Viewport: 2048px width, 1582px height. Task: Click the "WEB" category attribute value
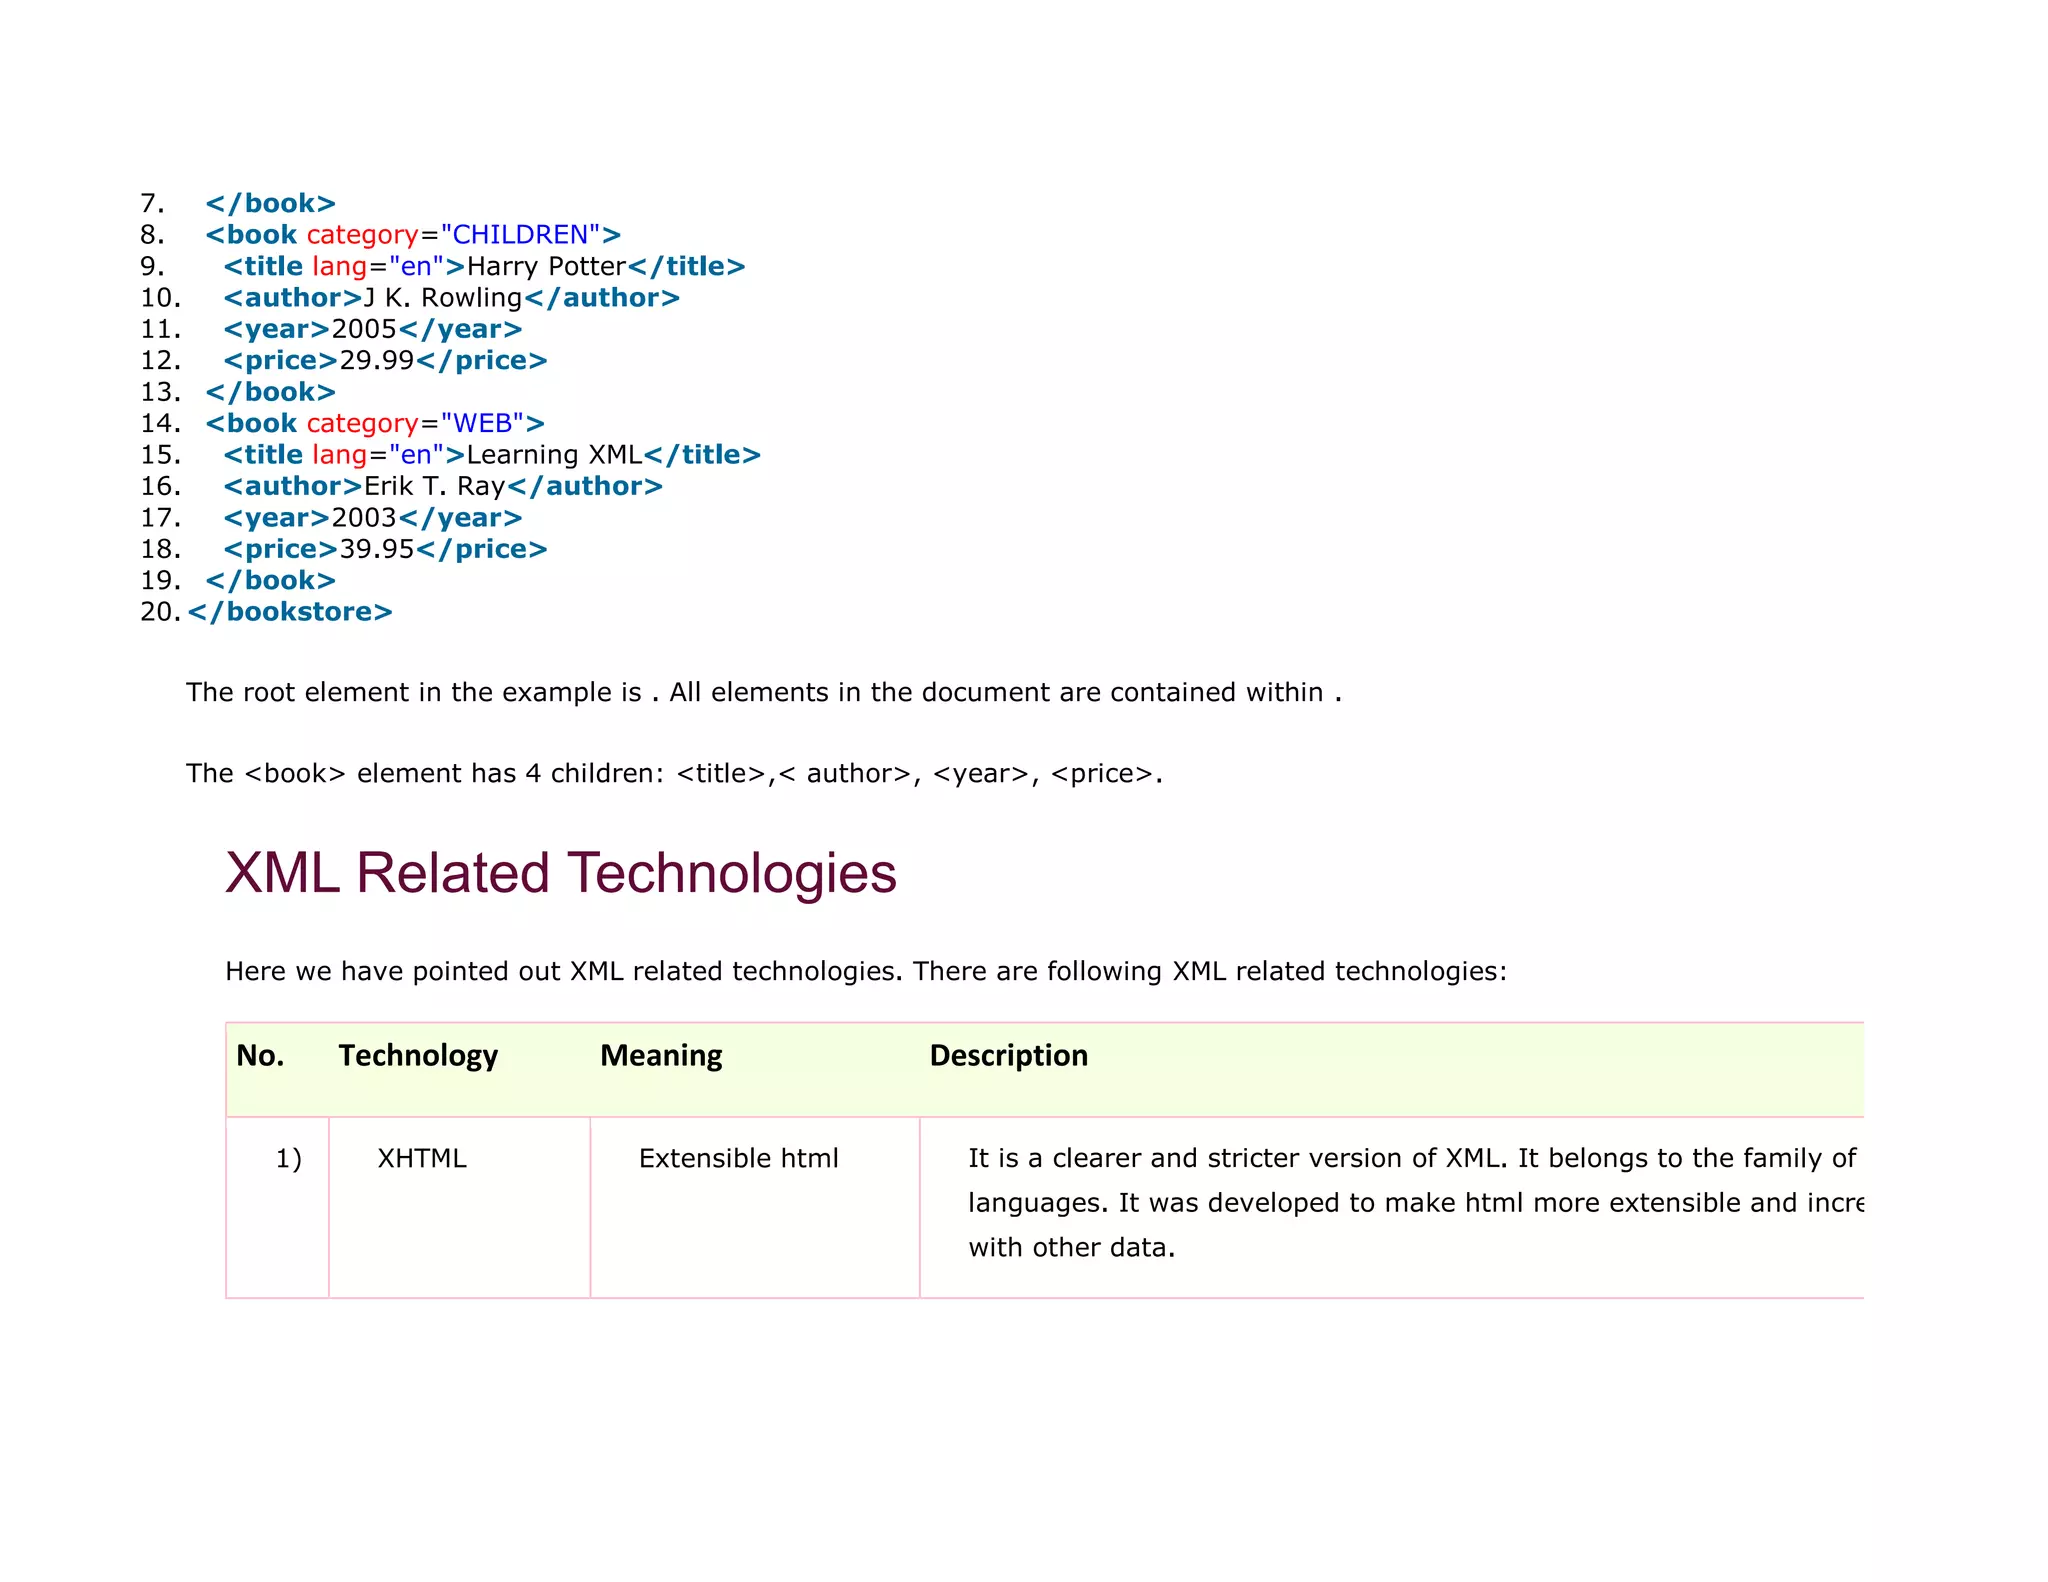[x=483, y=424]
